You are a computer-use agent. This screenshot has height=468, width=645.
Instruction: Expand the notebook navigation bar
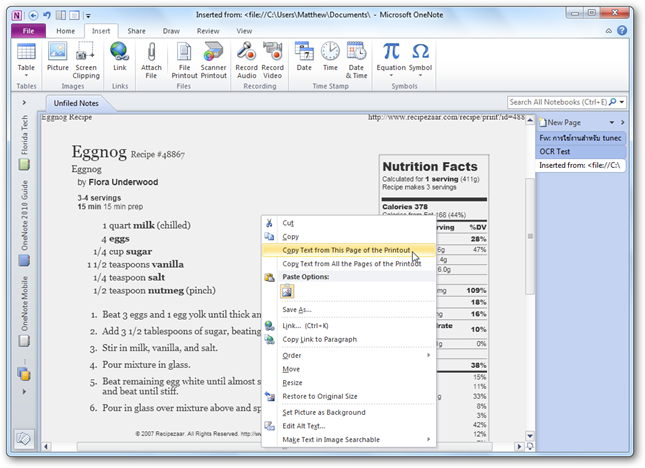(24, 102)
